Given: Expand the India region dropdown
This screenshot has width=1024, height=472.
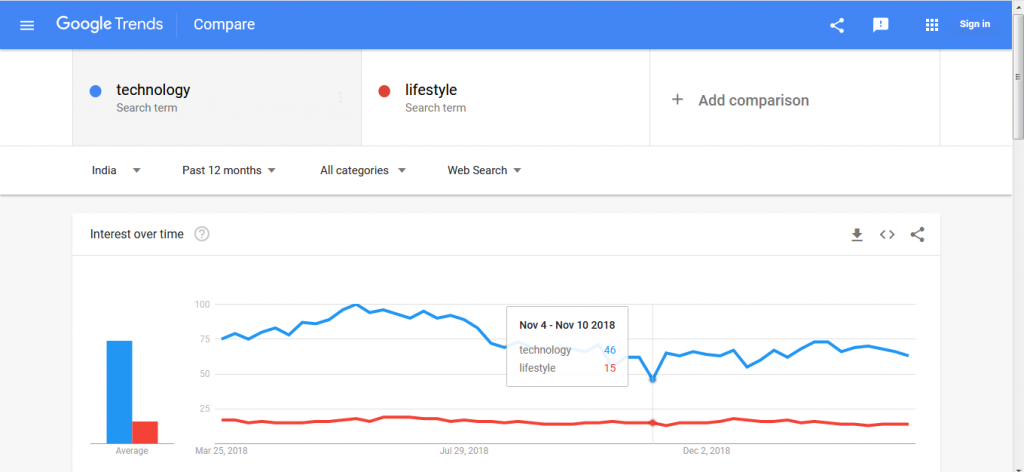Looking at the screenshot, I should (116, 170).
